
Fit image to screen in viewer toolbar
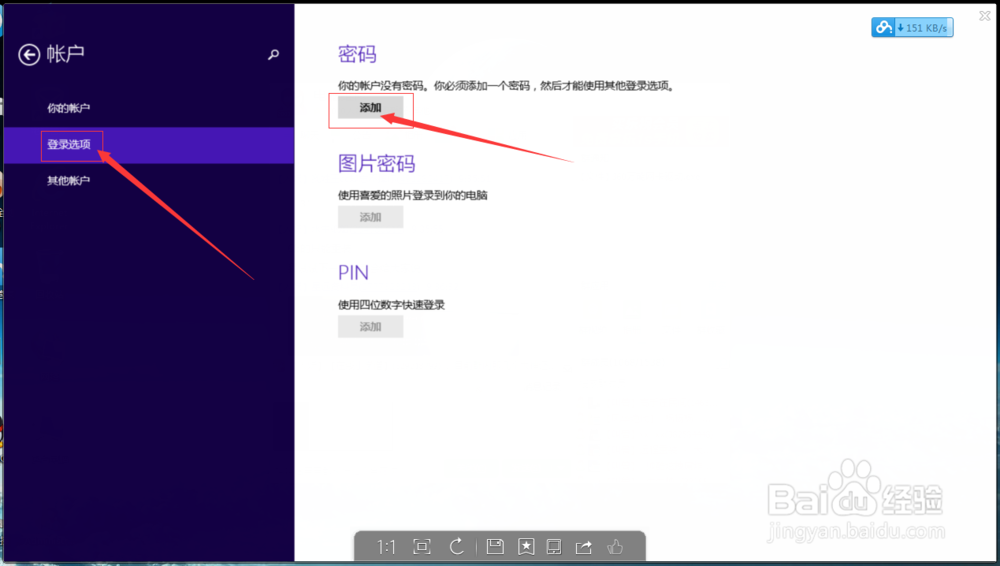pyautogui.click(x=422, y=547)
